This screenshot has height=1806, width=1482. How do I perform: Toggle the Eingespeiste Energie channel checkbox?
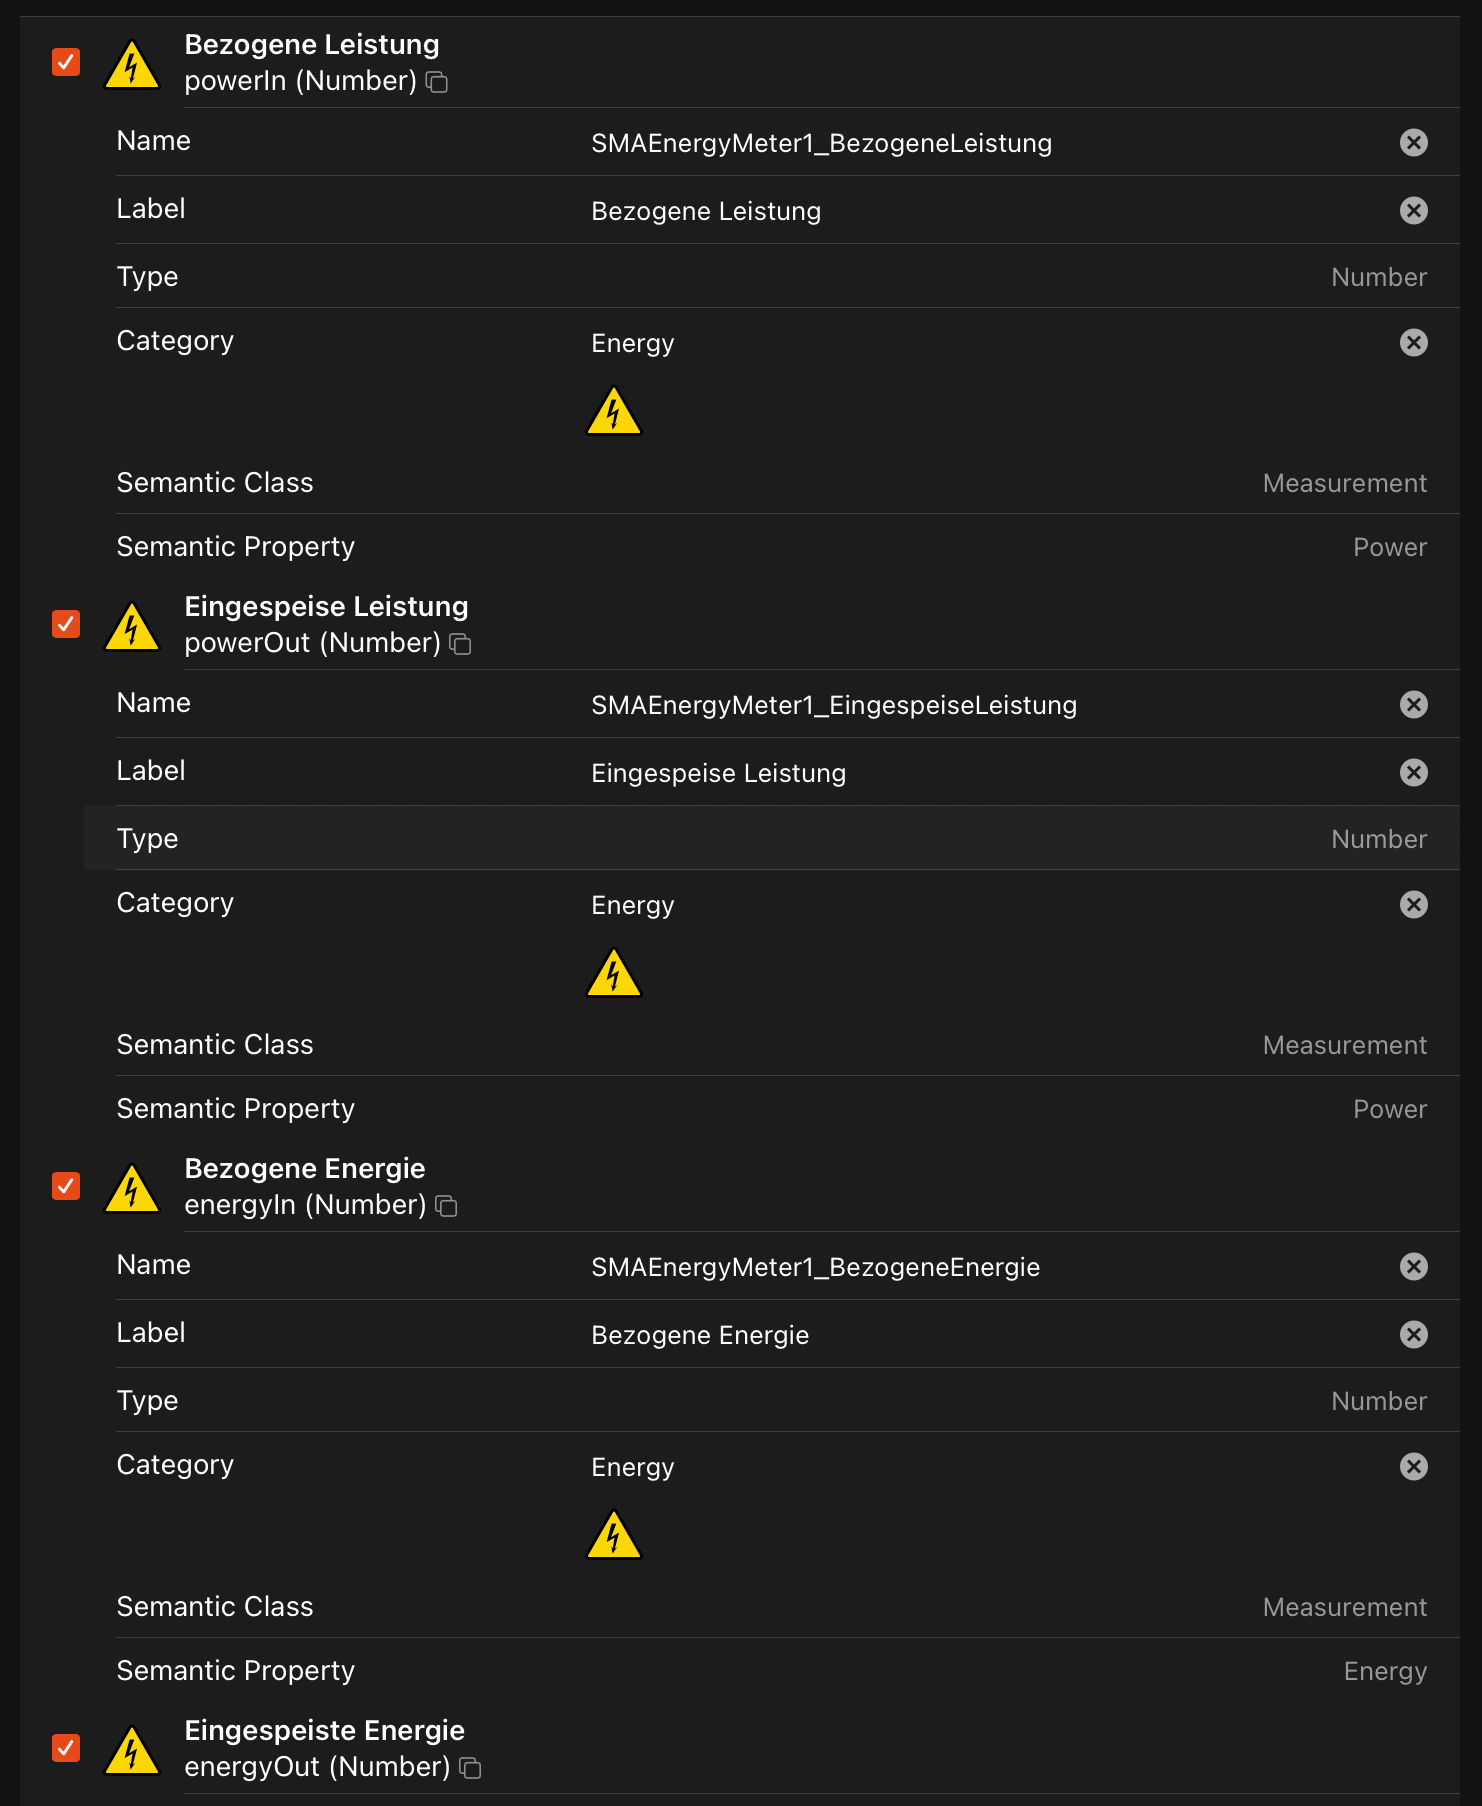click(66, 1748)
